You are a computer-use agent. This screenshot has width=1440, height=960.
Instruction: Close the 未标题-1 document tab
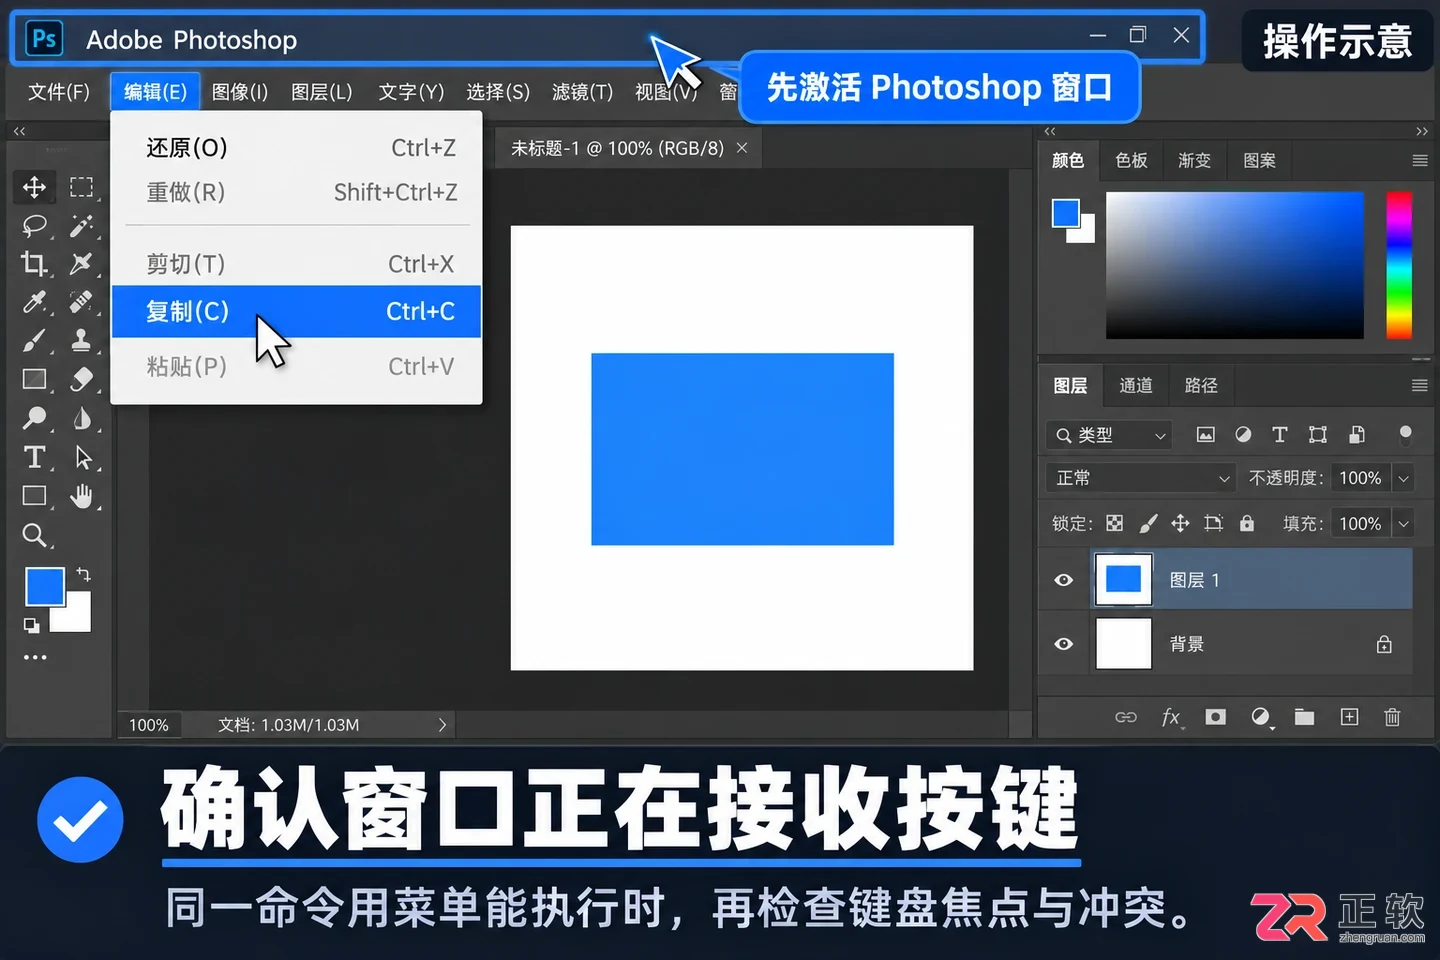(x=742, y=148)
